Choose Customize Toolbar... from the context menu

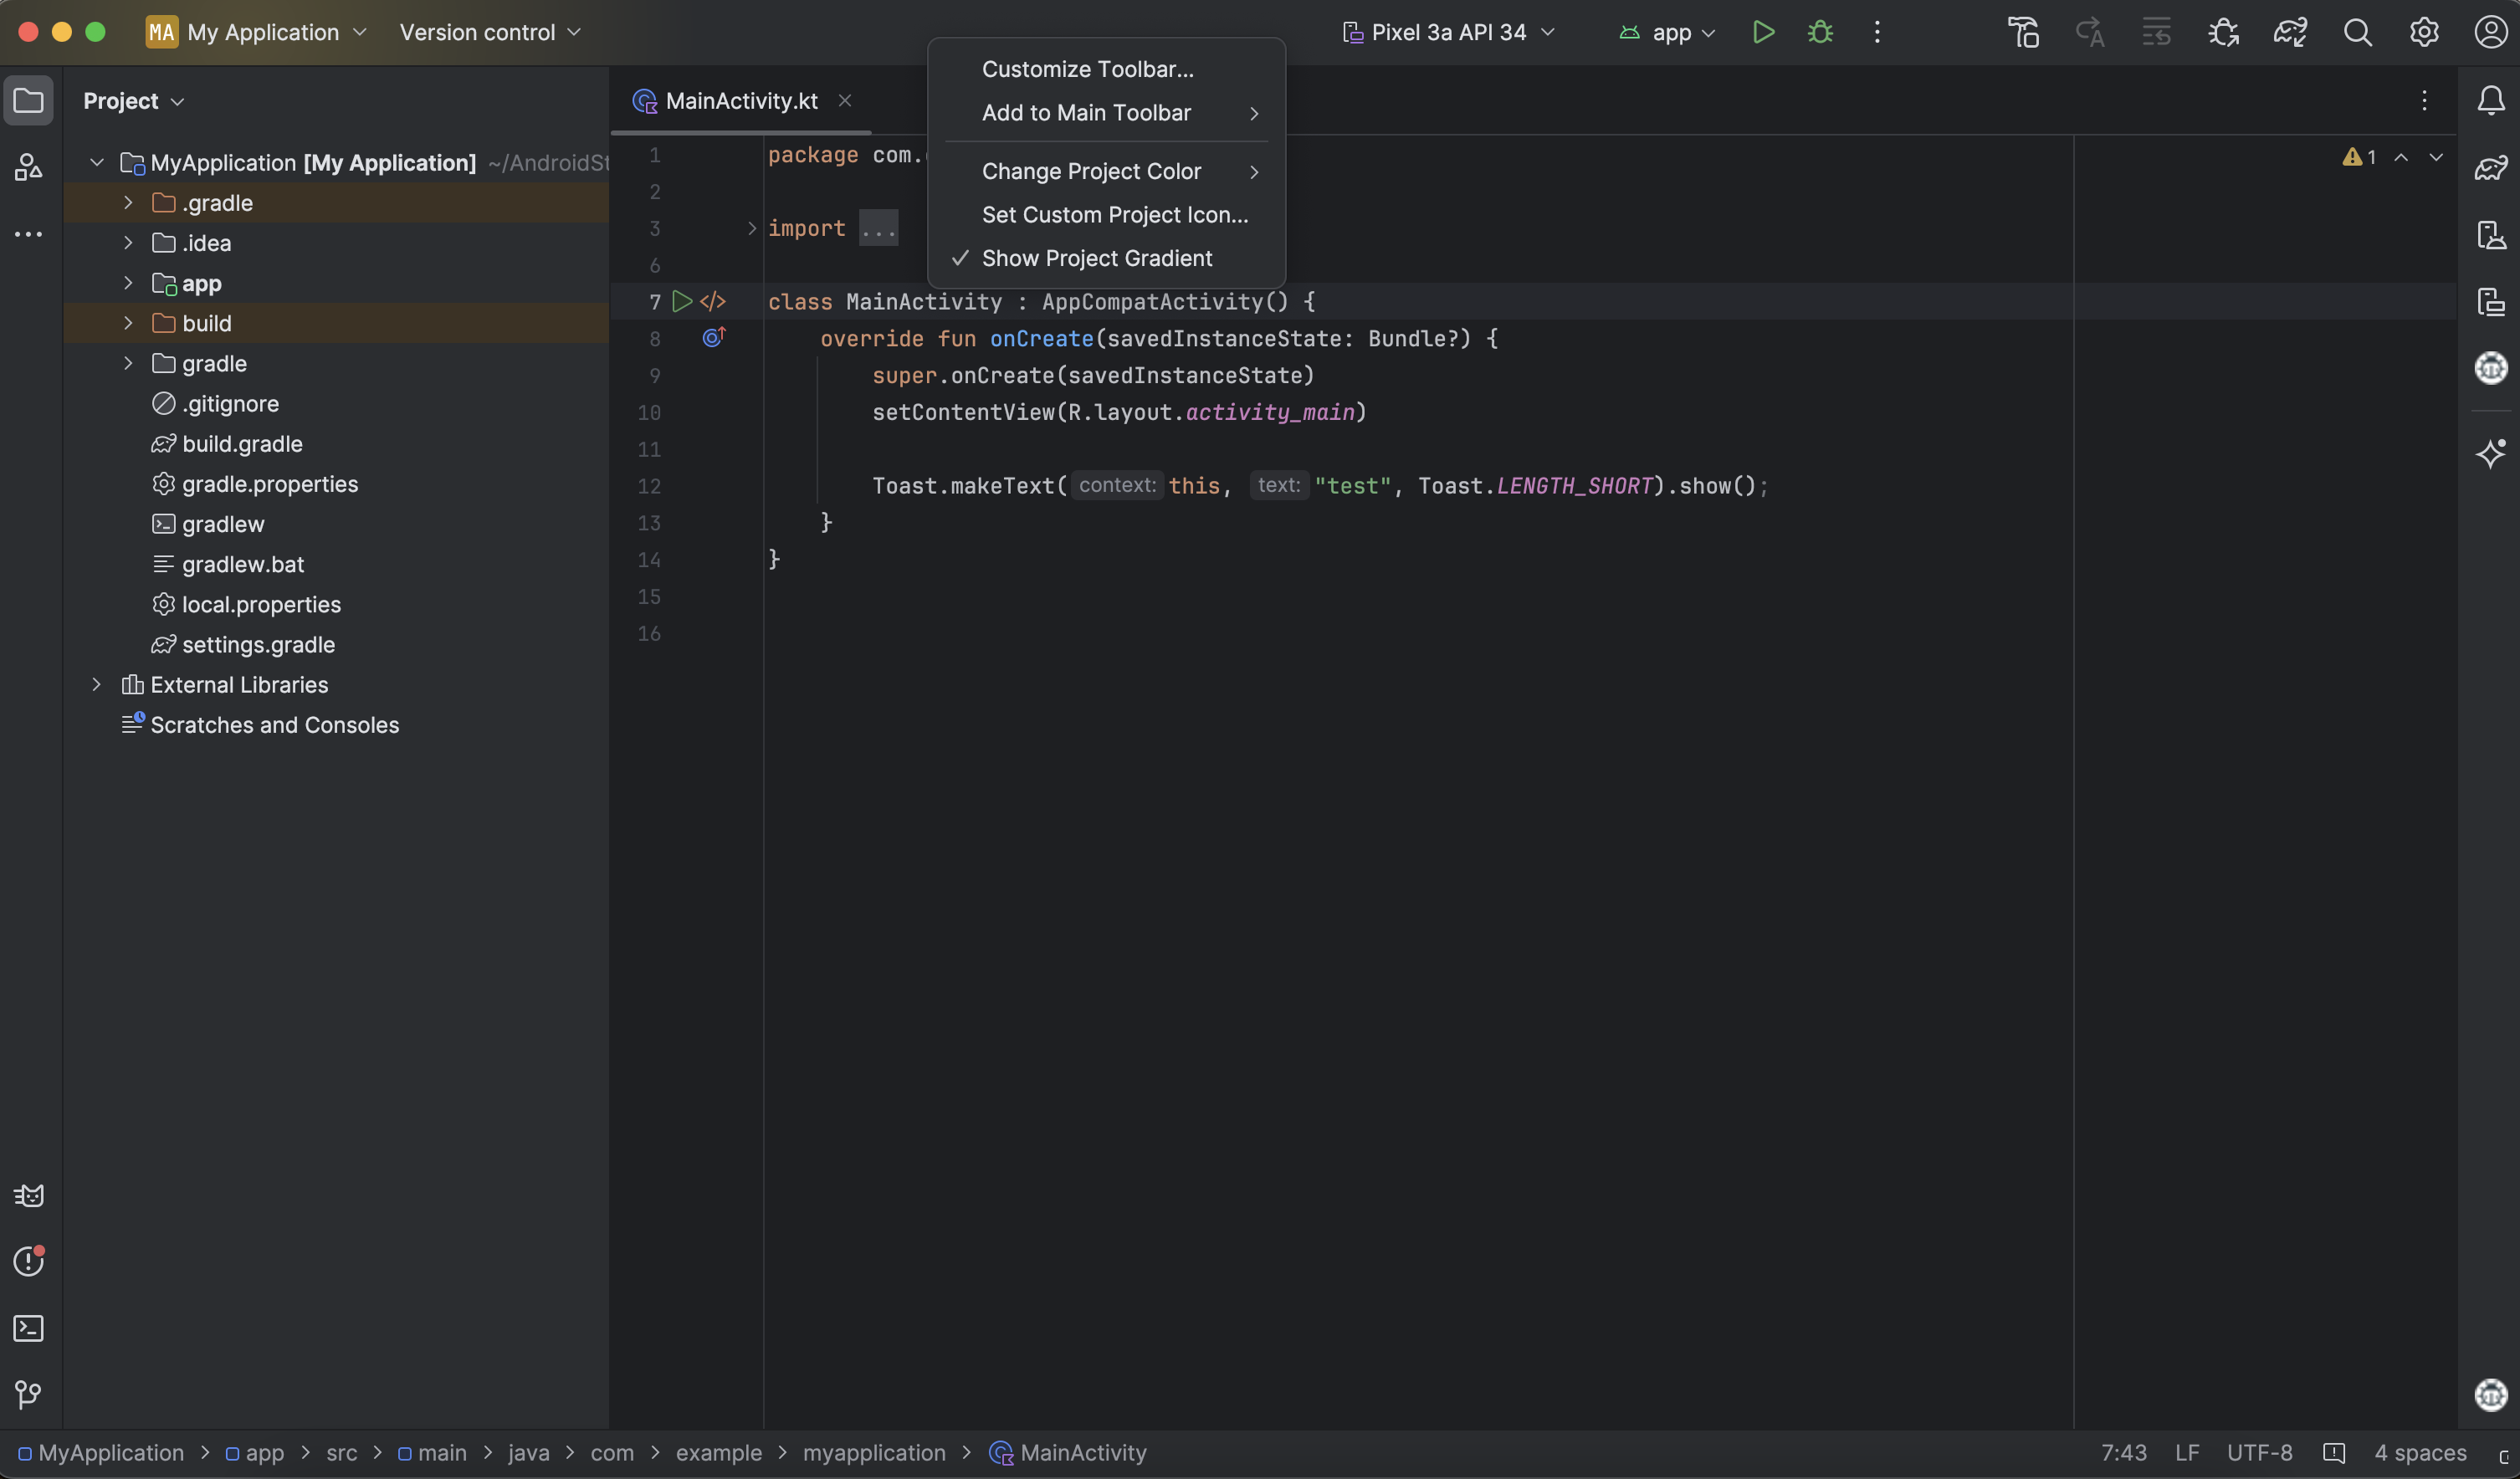coord(1087,69)
